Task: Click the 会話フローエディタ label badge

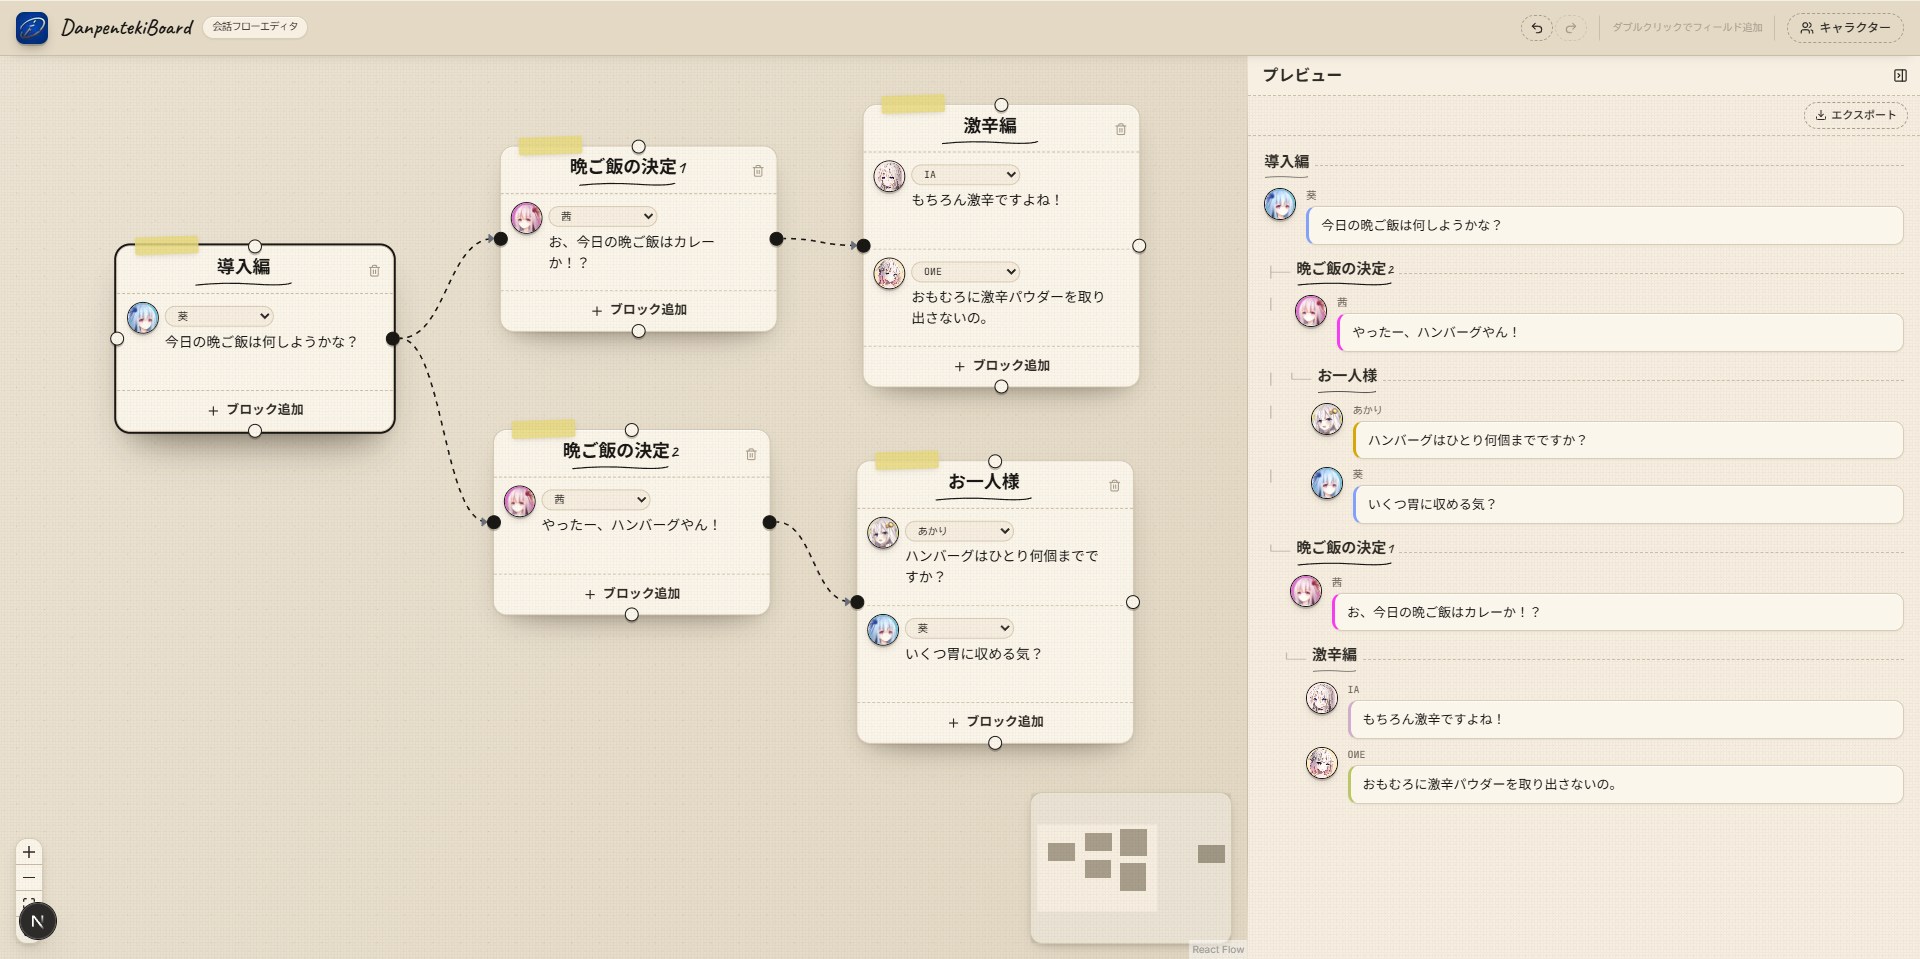Action: click(255, 27)
